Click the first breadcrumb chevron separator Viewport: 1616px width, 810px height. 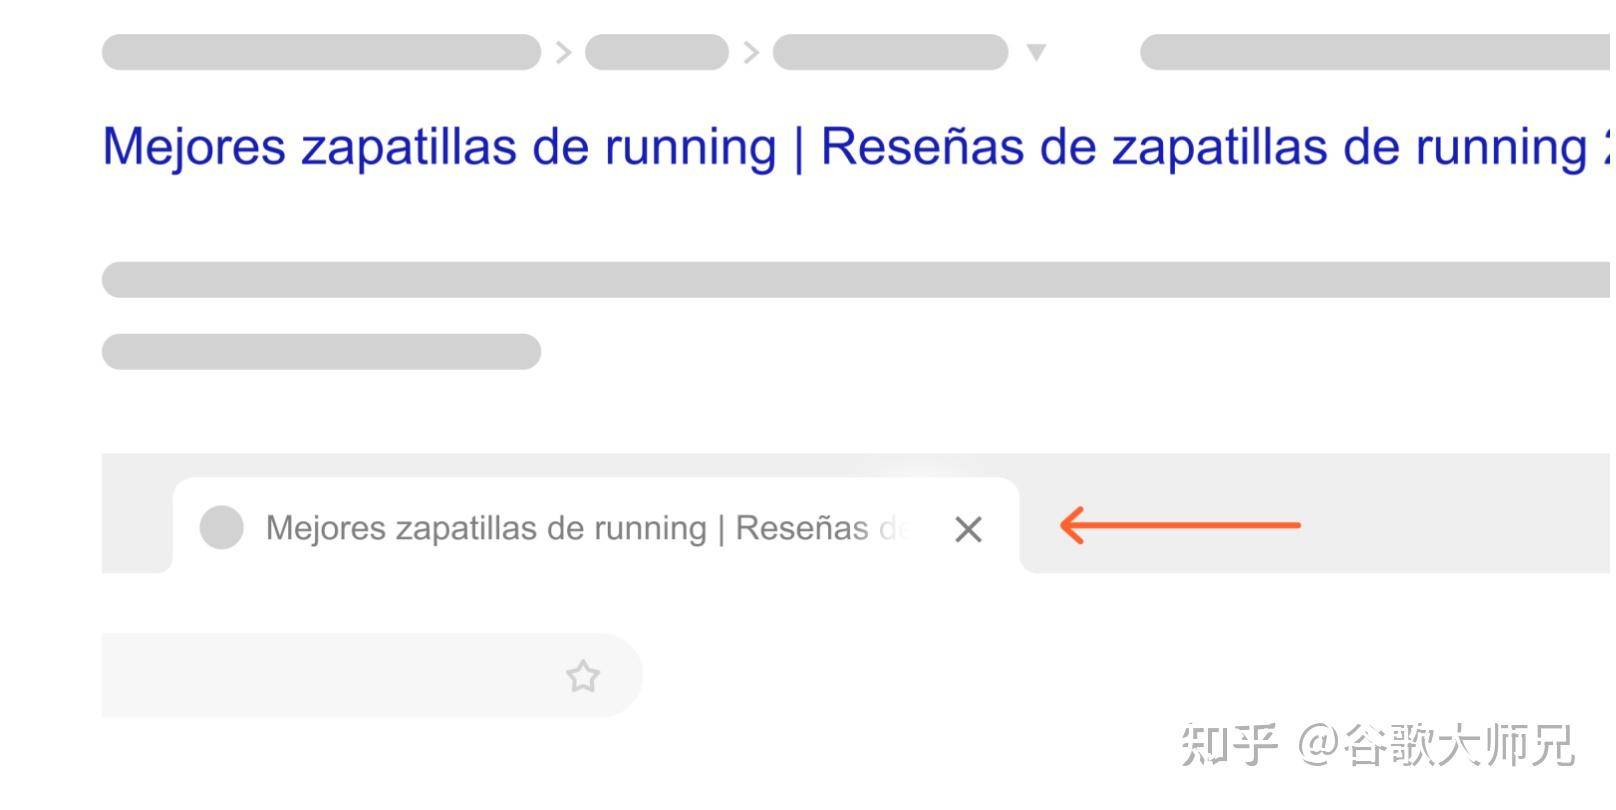[x=563, y=52]
